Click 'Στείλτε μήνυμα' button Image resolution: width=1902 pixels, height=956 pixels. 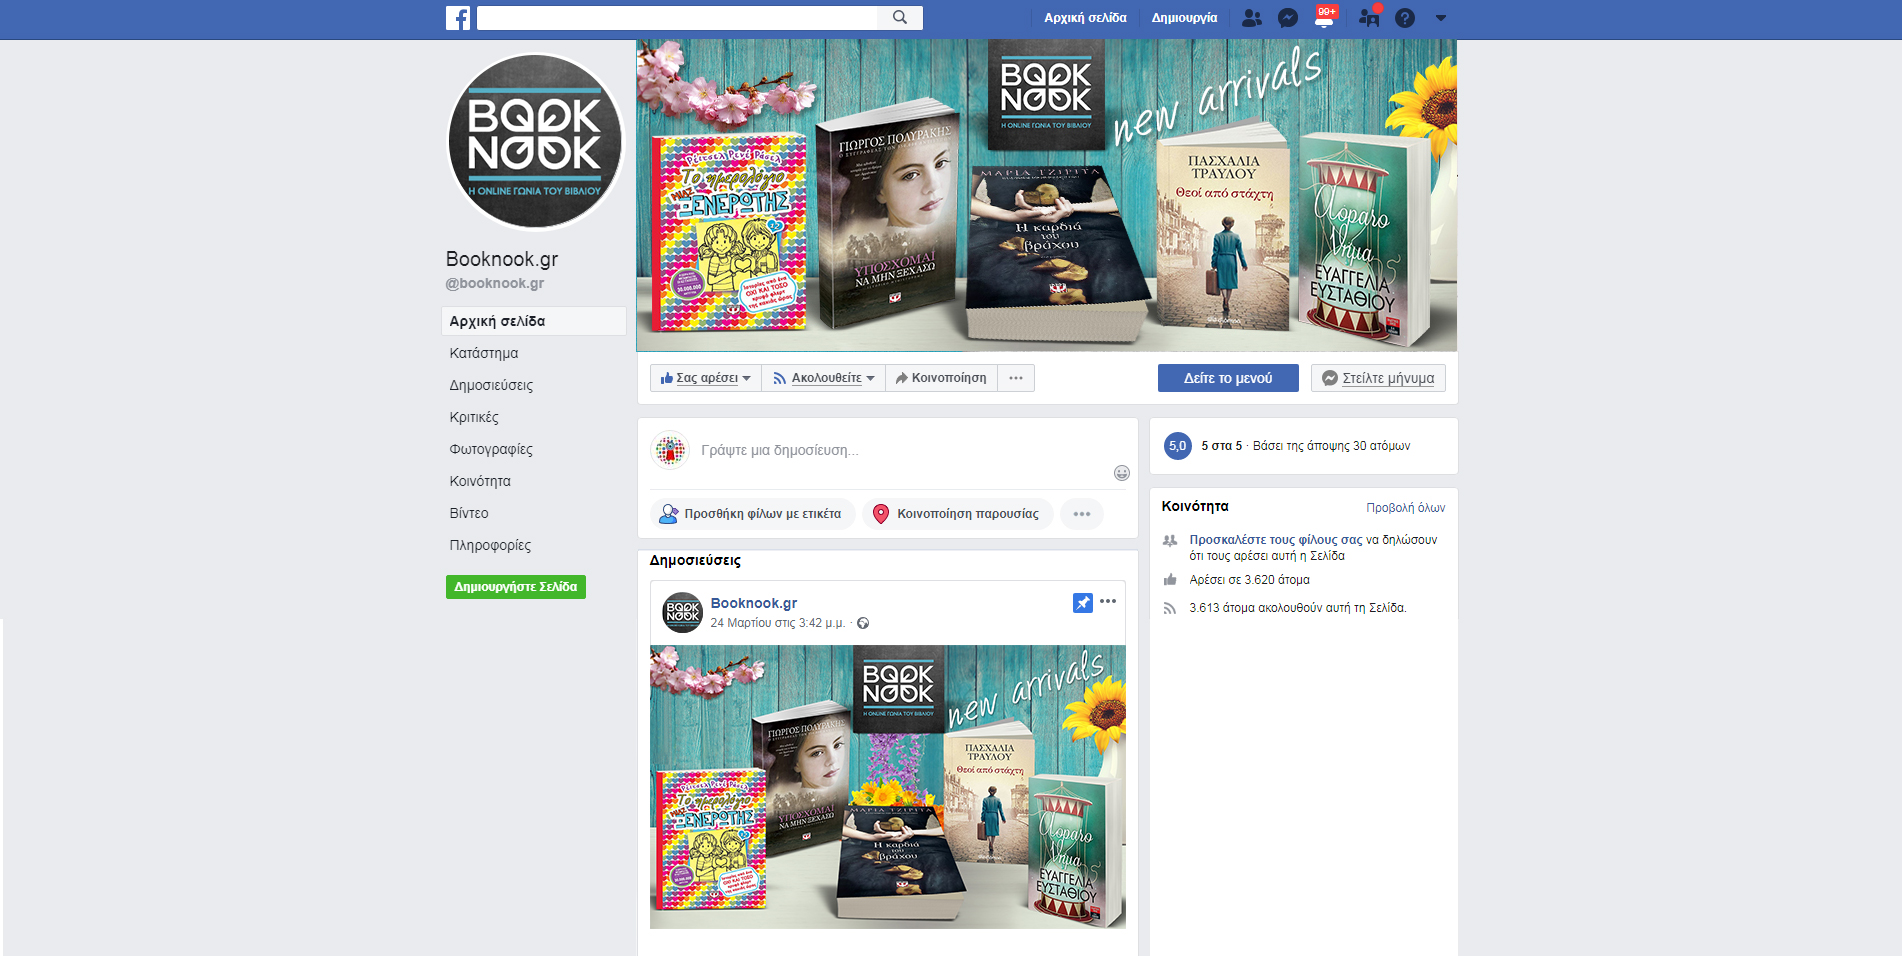click(1378, 378)
